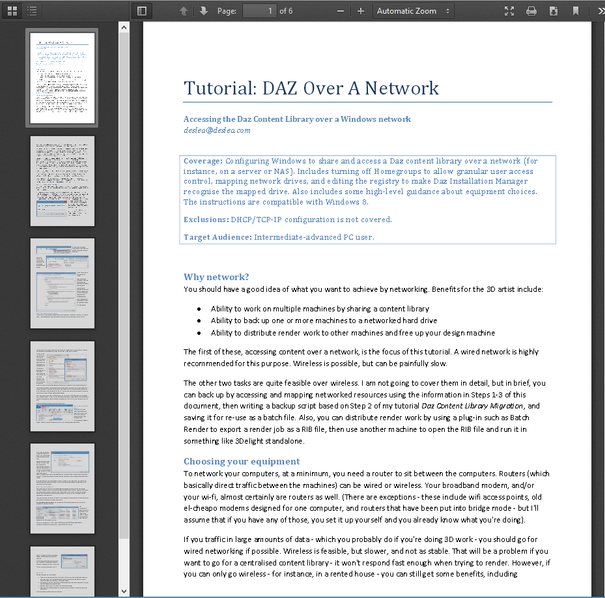Select page 4 thumbnail

(62, 386)
